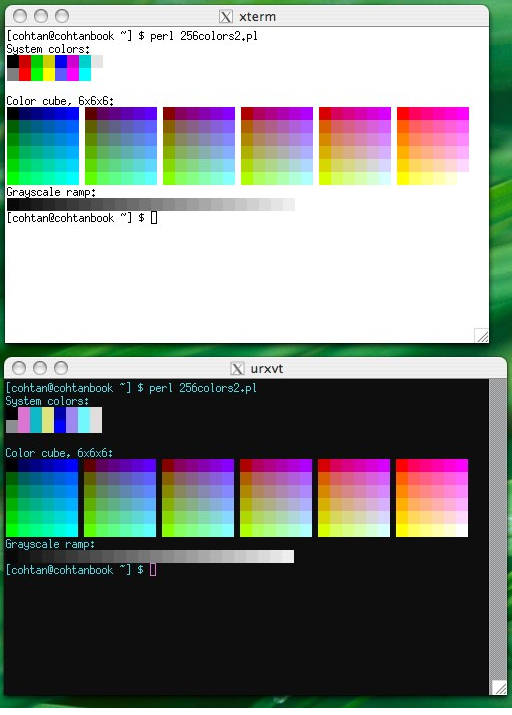Click the urxvt vertical scrollbar track
The height and width of the screenshot is (715, 512).
pos(497,529)
